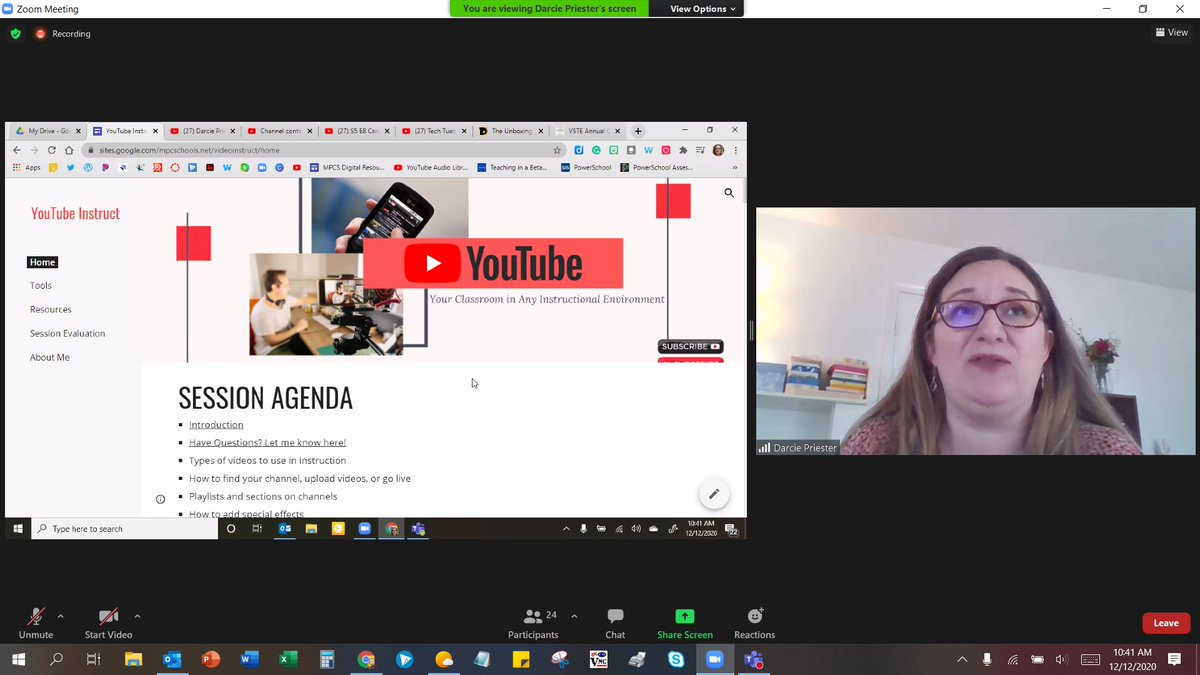Switch to the Zoom taskbar icon
This screenshot has width=1200, height=675.
(715, 660)
